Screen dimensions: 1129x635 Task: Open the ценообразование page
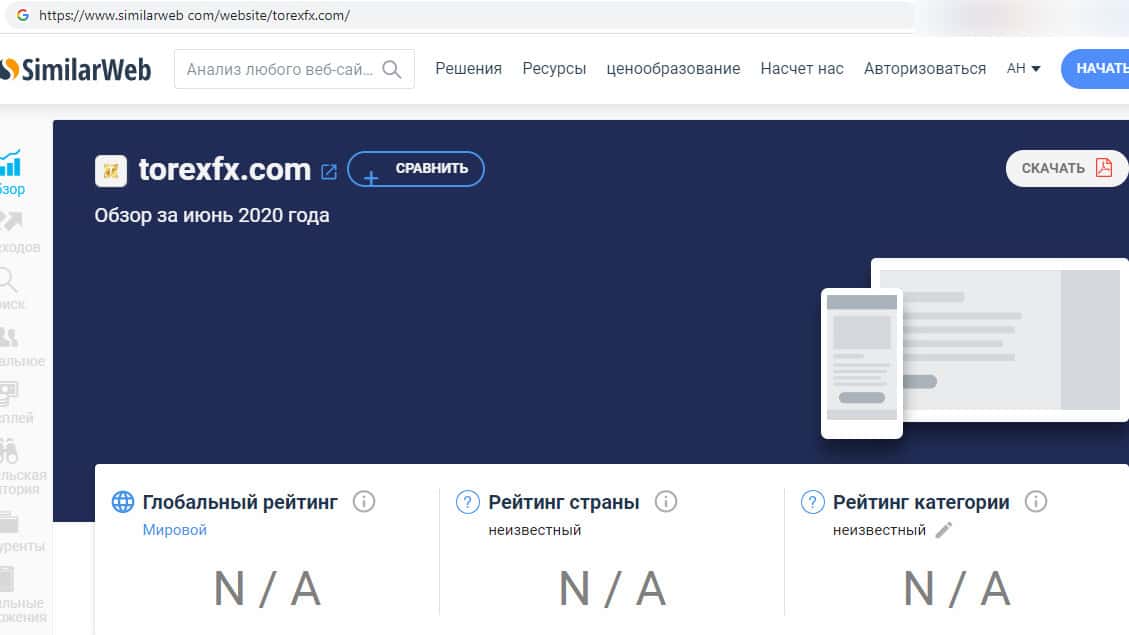point(673,68)
